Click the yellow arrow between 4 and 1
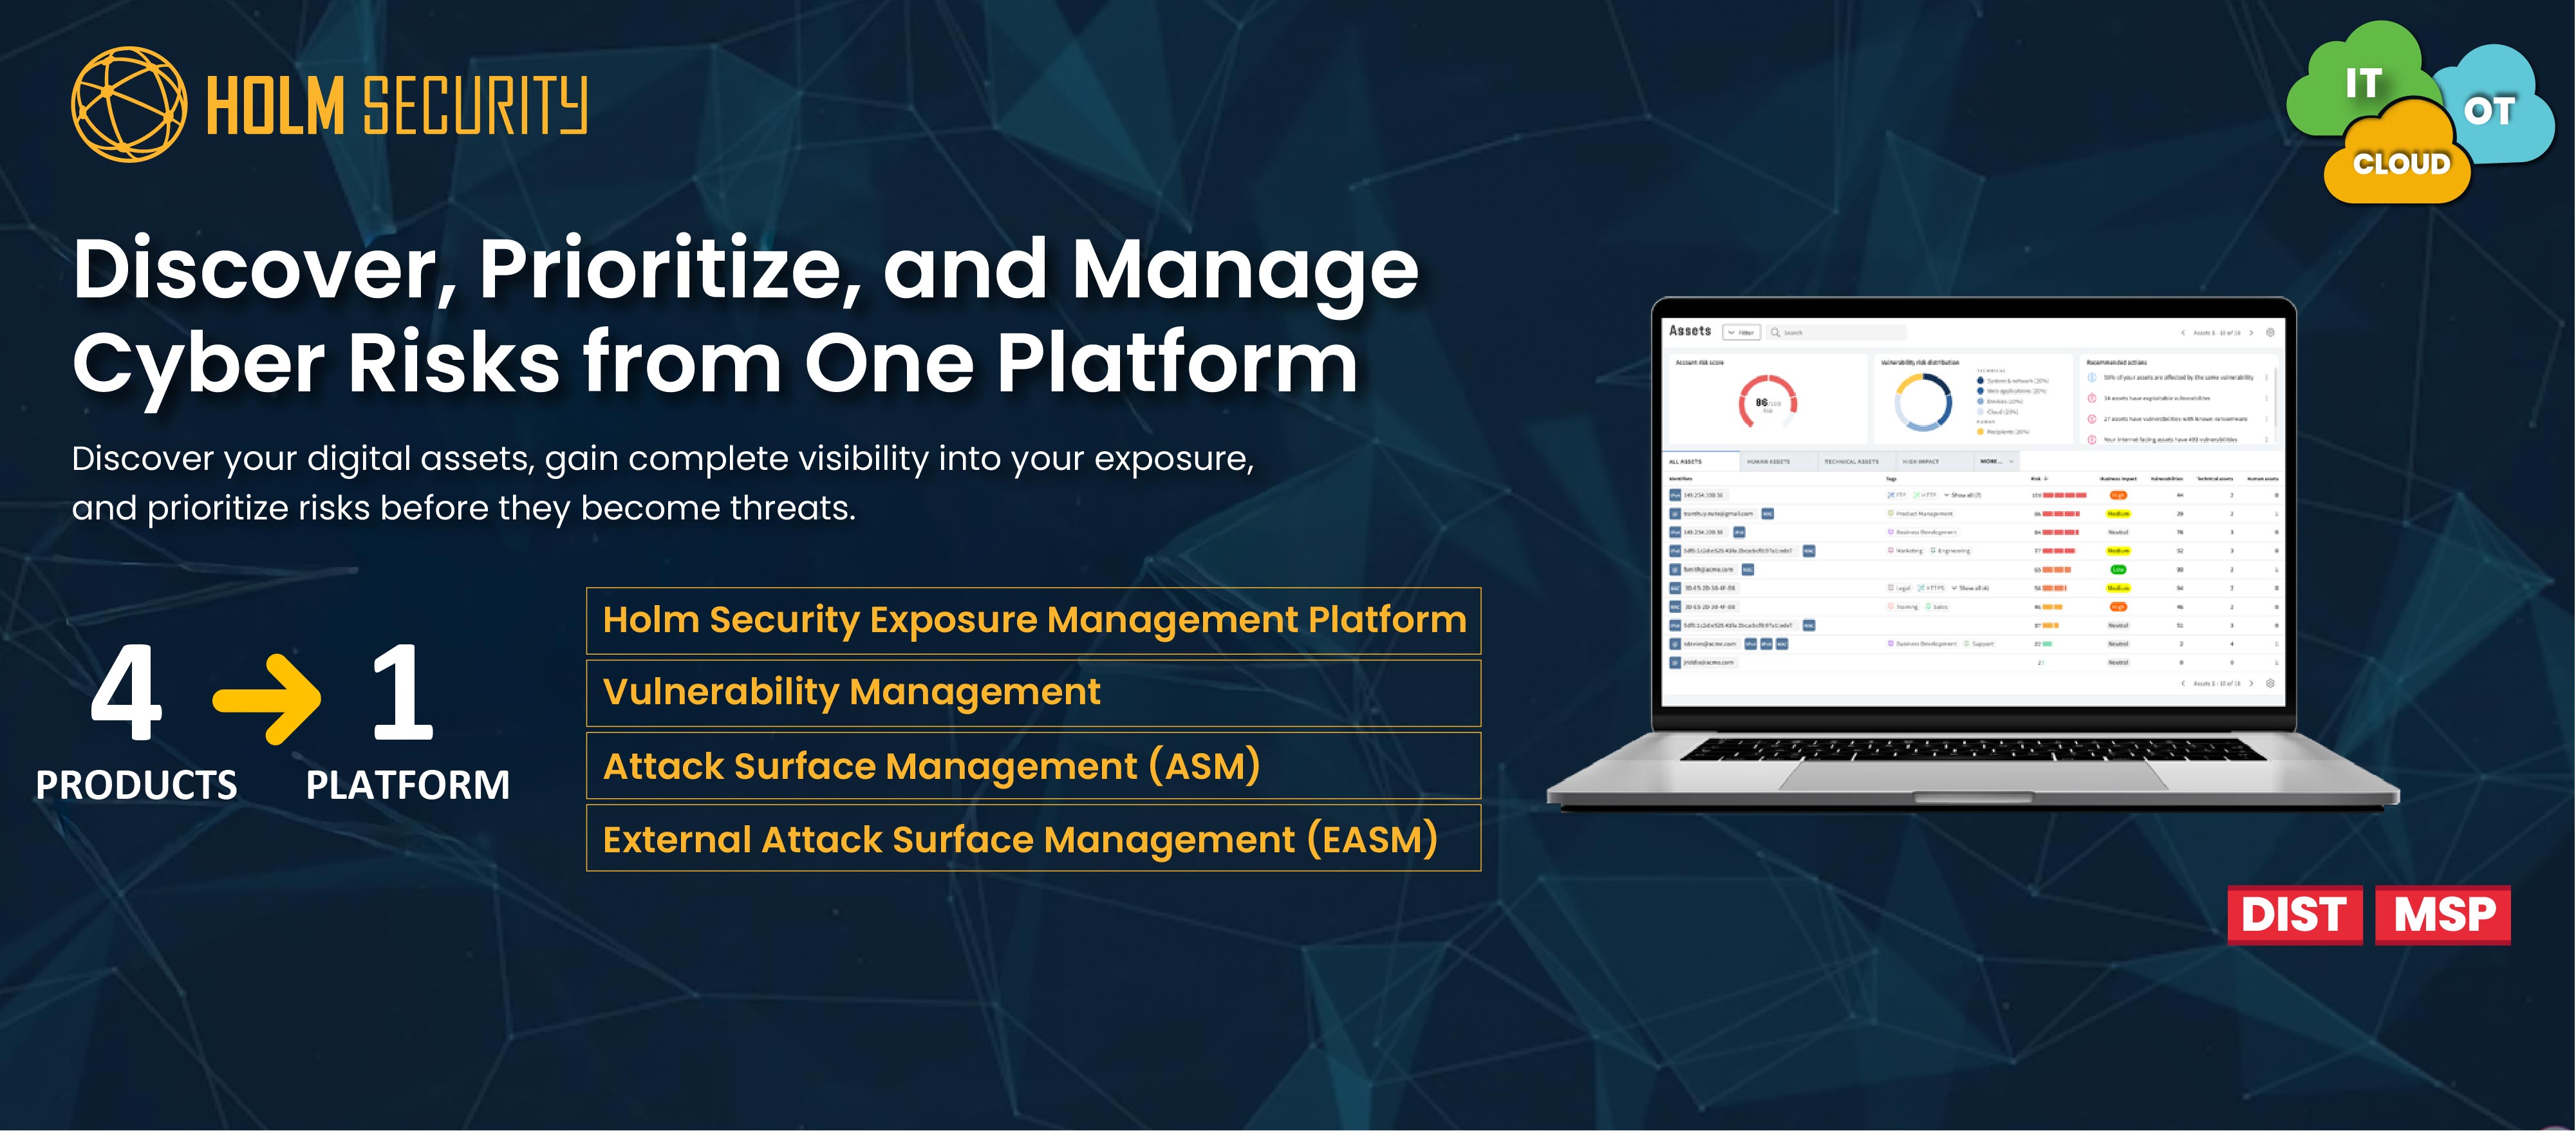 point(267,699)
